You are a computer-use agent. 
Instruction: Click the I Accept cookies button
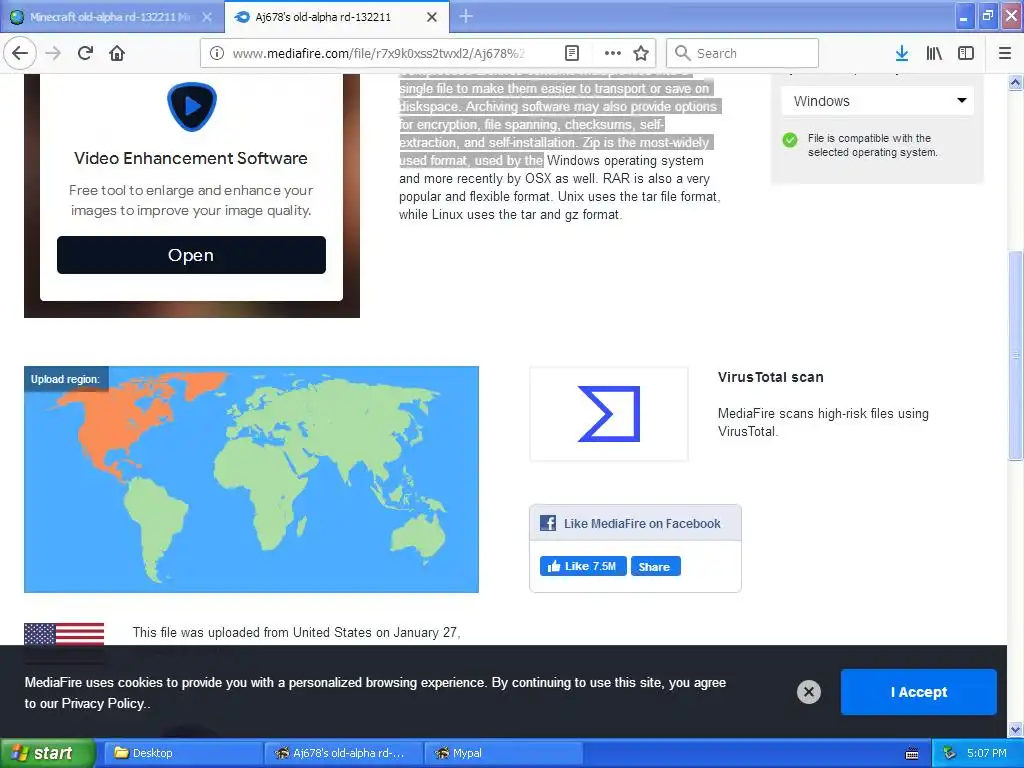pyautogui.click(x=919, y=692)
